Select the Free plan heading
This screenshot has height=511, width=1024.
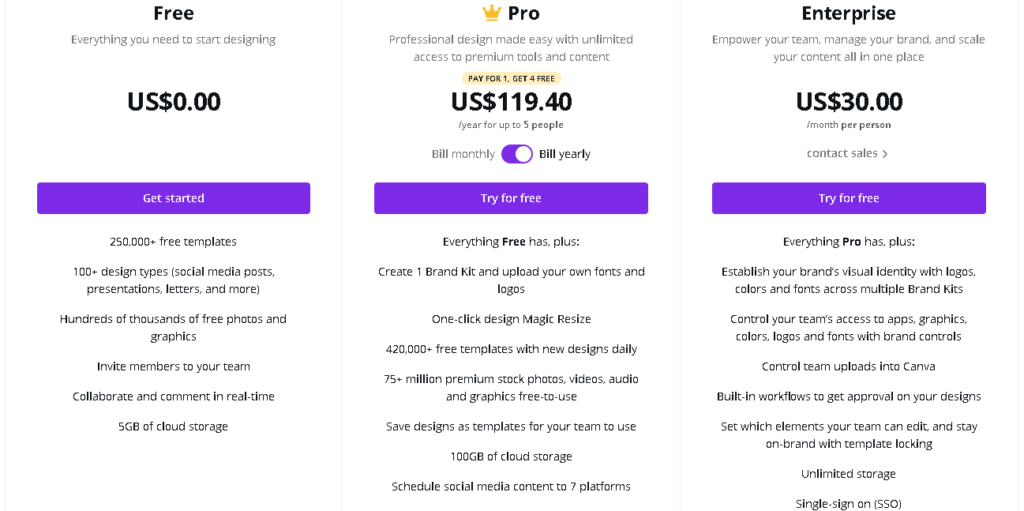[174, 13]
